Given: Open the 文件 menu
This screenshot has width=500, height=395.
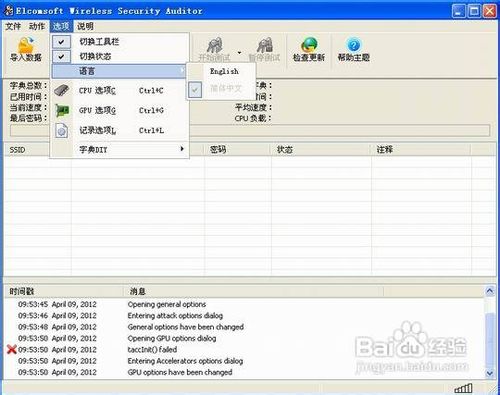Looking at the screenshot, I should (x=13, y=26).
